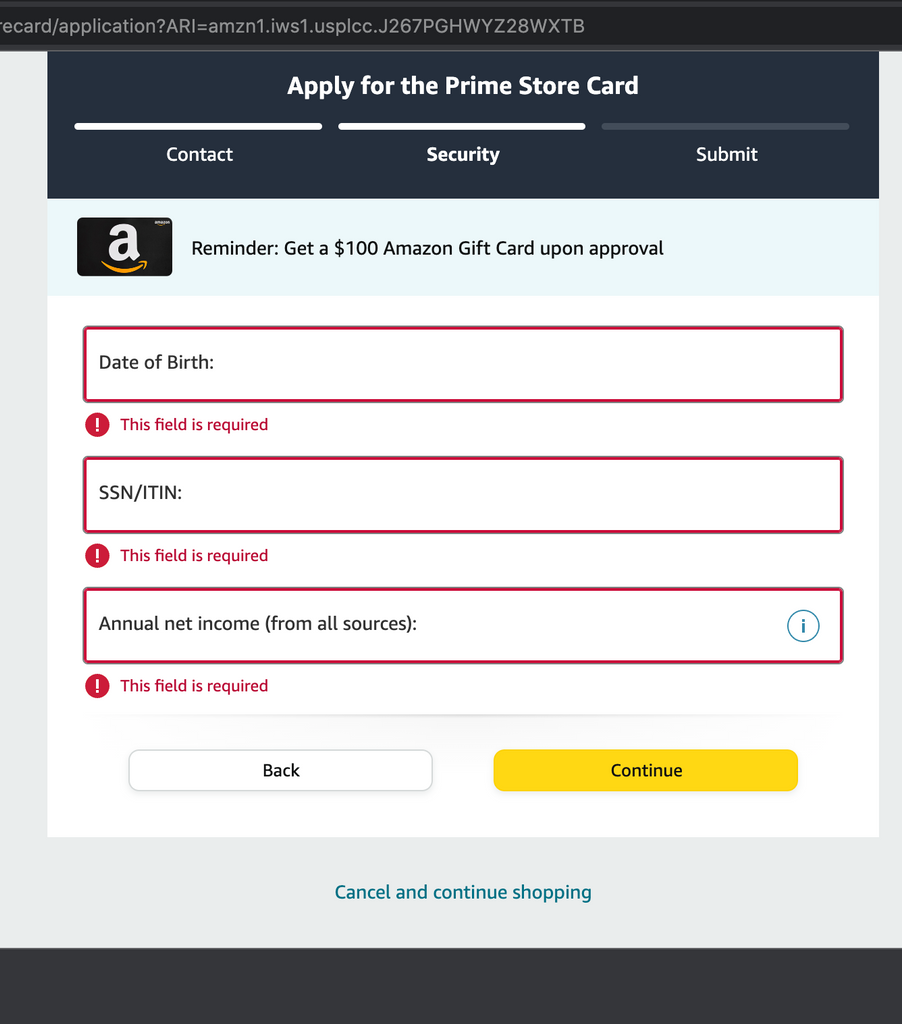The image size is (902, 1024).
Task: Go to the Contact step
Action: tap(199, 154)
